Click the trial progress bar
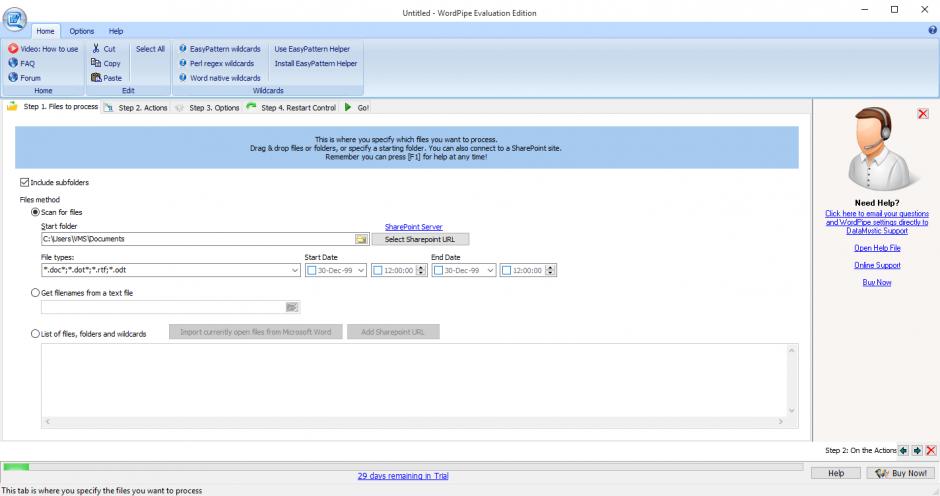This screenshot has width=940, height=496. coord(403,467)
